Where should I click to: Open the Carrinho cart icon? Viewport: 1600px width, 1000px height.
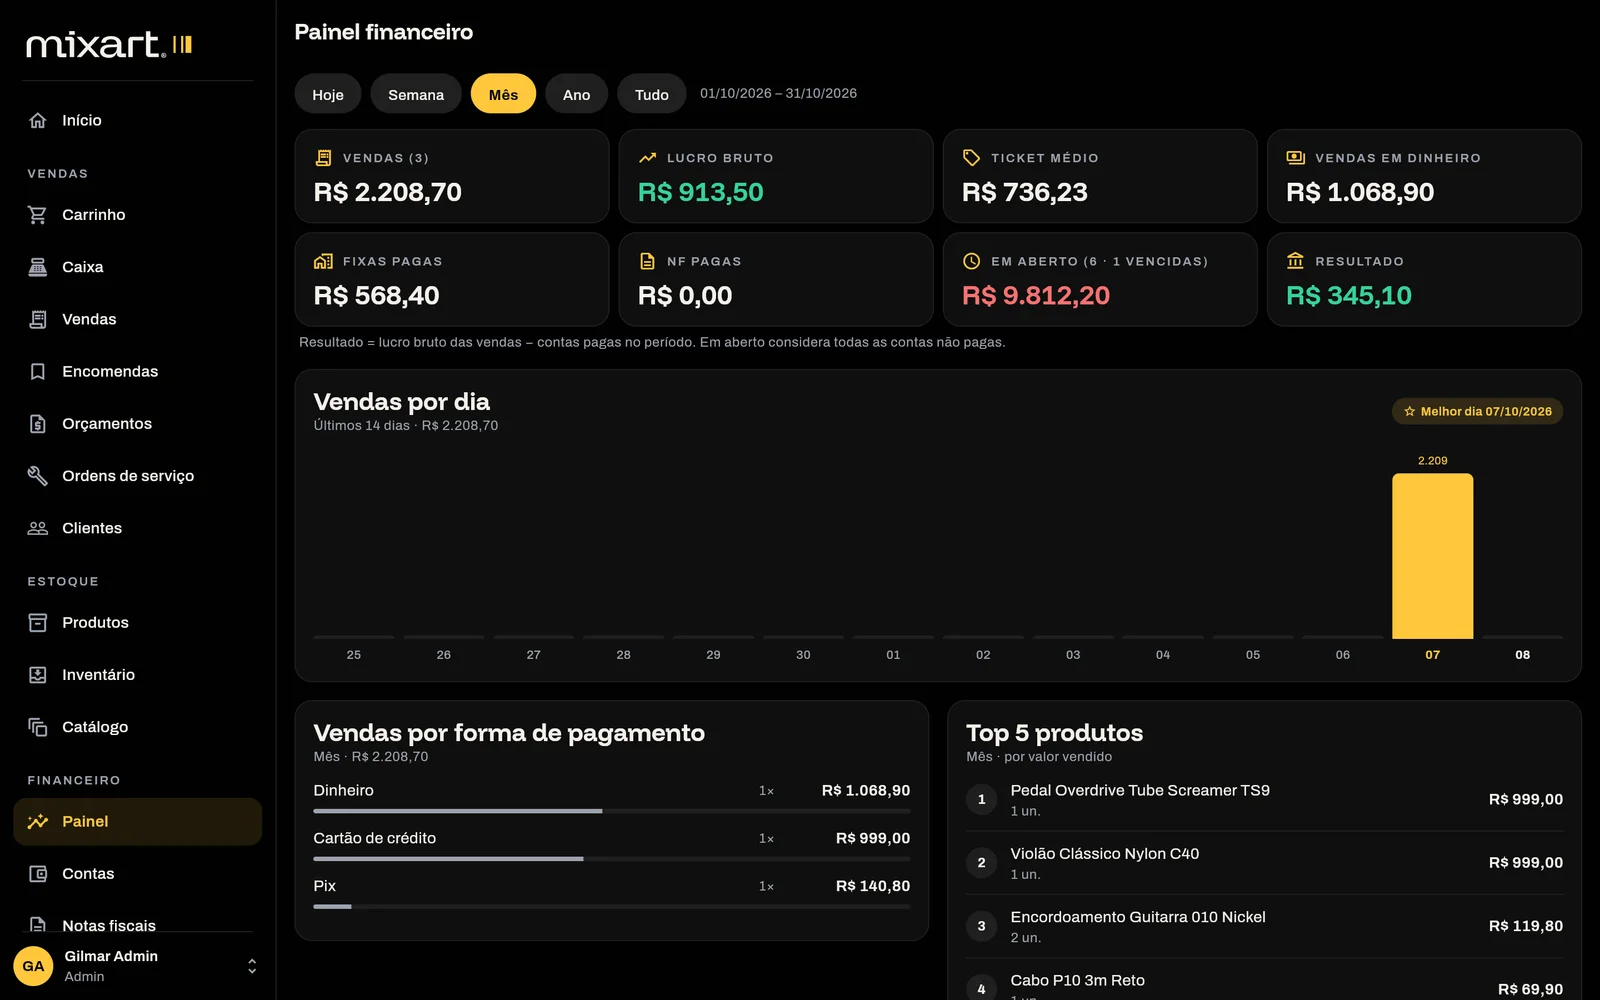[x=38, y=215]
